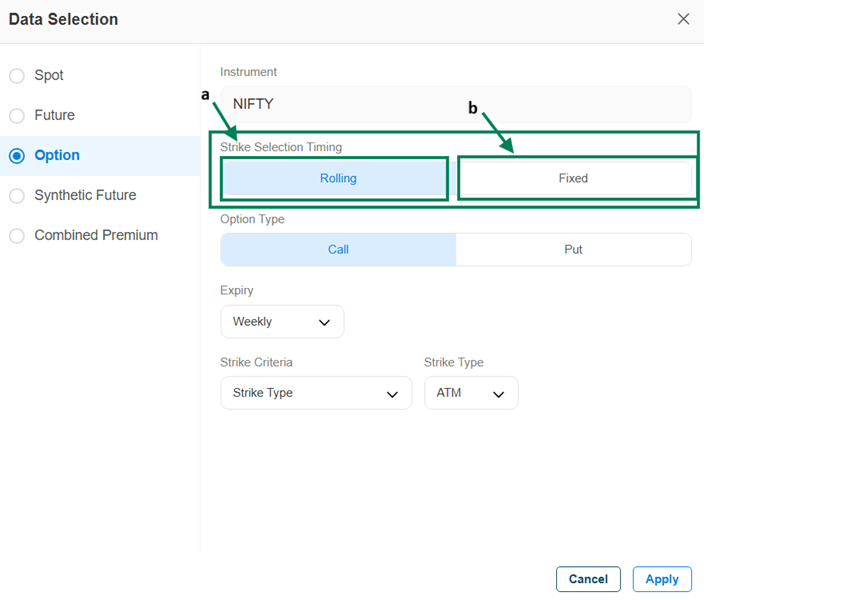The image size is (843, 600).
Task: Close the Data Selection dialog
Action: coord(683,19)
